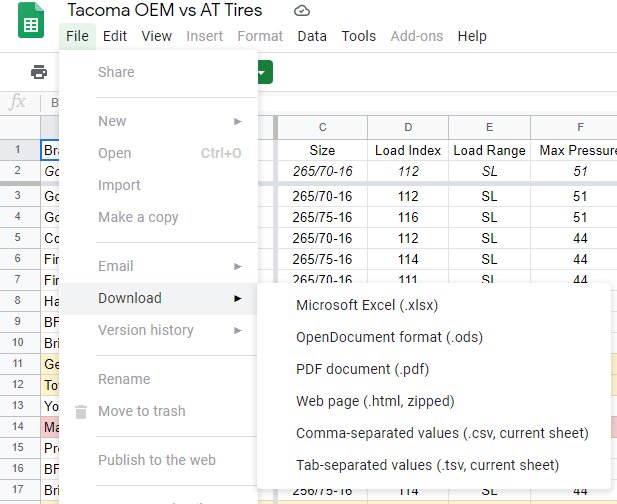Screen dimensions: 617x504
Task: Click italic 265/70-16 cell in row 2
Action: tap(323, 171)
